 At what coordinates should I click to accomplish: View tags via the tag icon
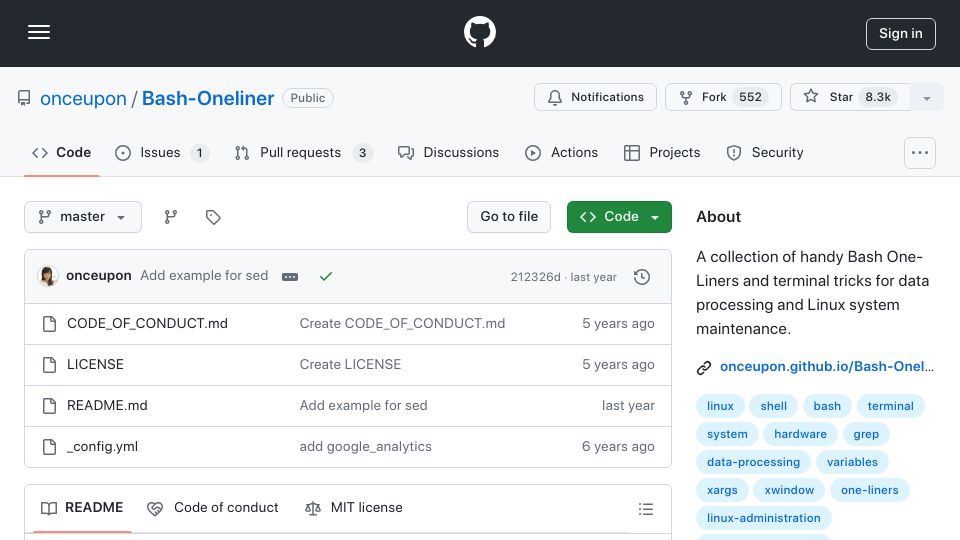pyautogui.click(x=213, y=217)
